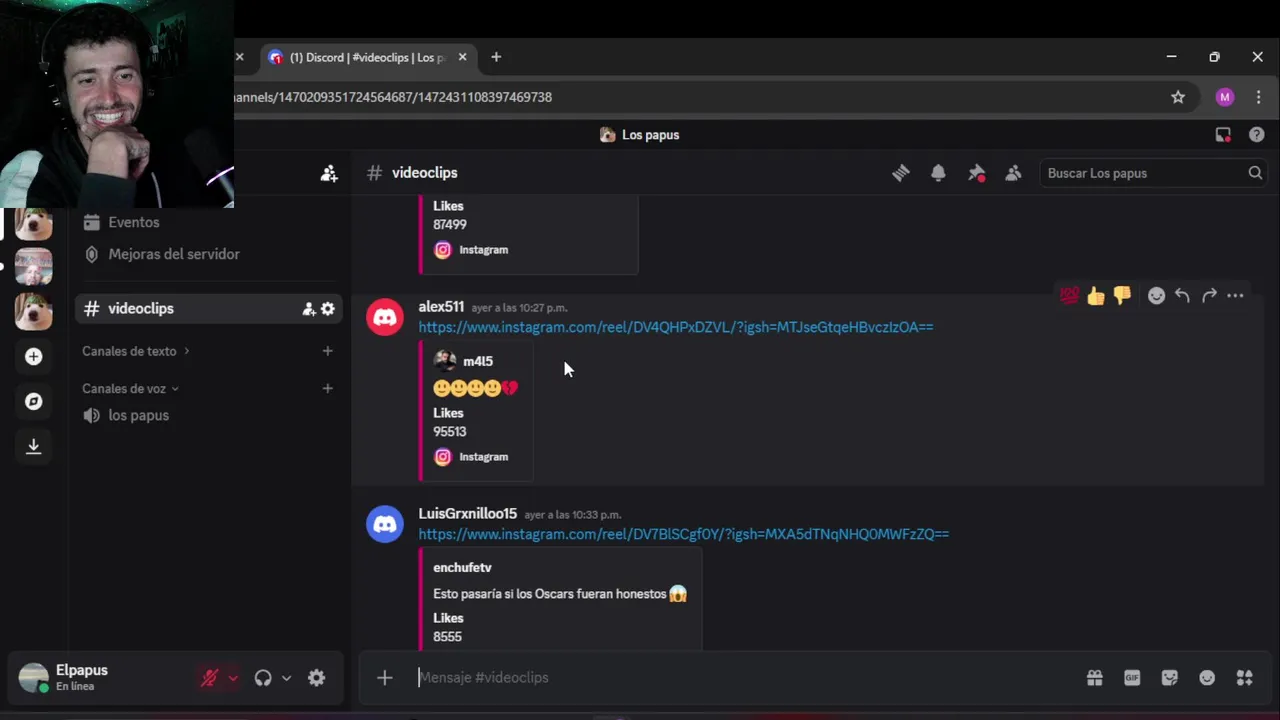Open a new browser tab

pos(496,57)
